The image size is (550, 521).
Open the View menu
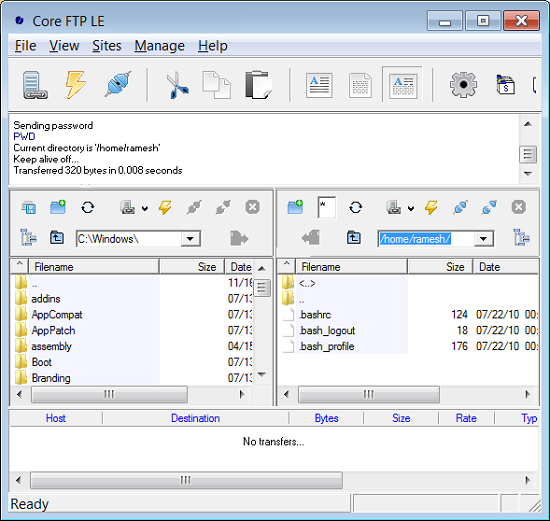(64, 46)
